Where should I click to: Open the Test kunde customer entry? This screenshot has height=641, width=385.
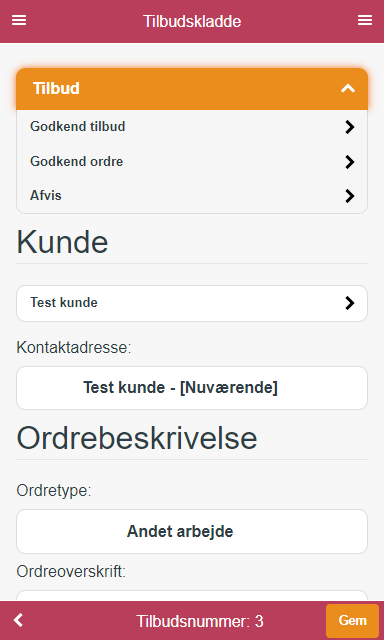coord(192,303)
